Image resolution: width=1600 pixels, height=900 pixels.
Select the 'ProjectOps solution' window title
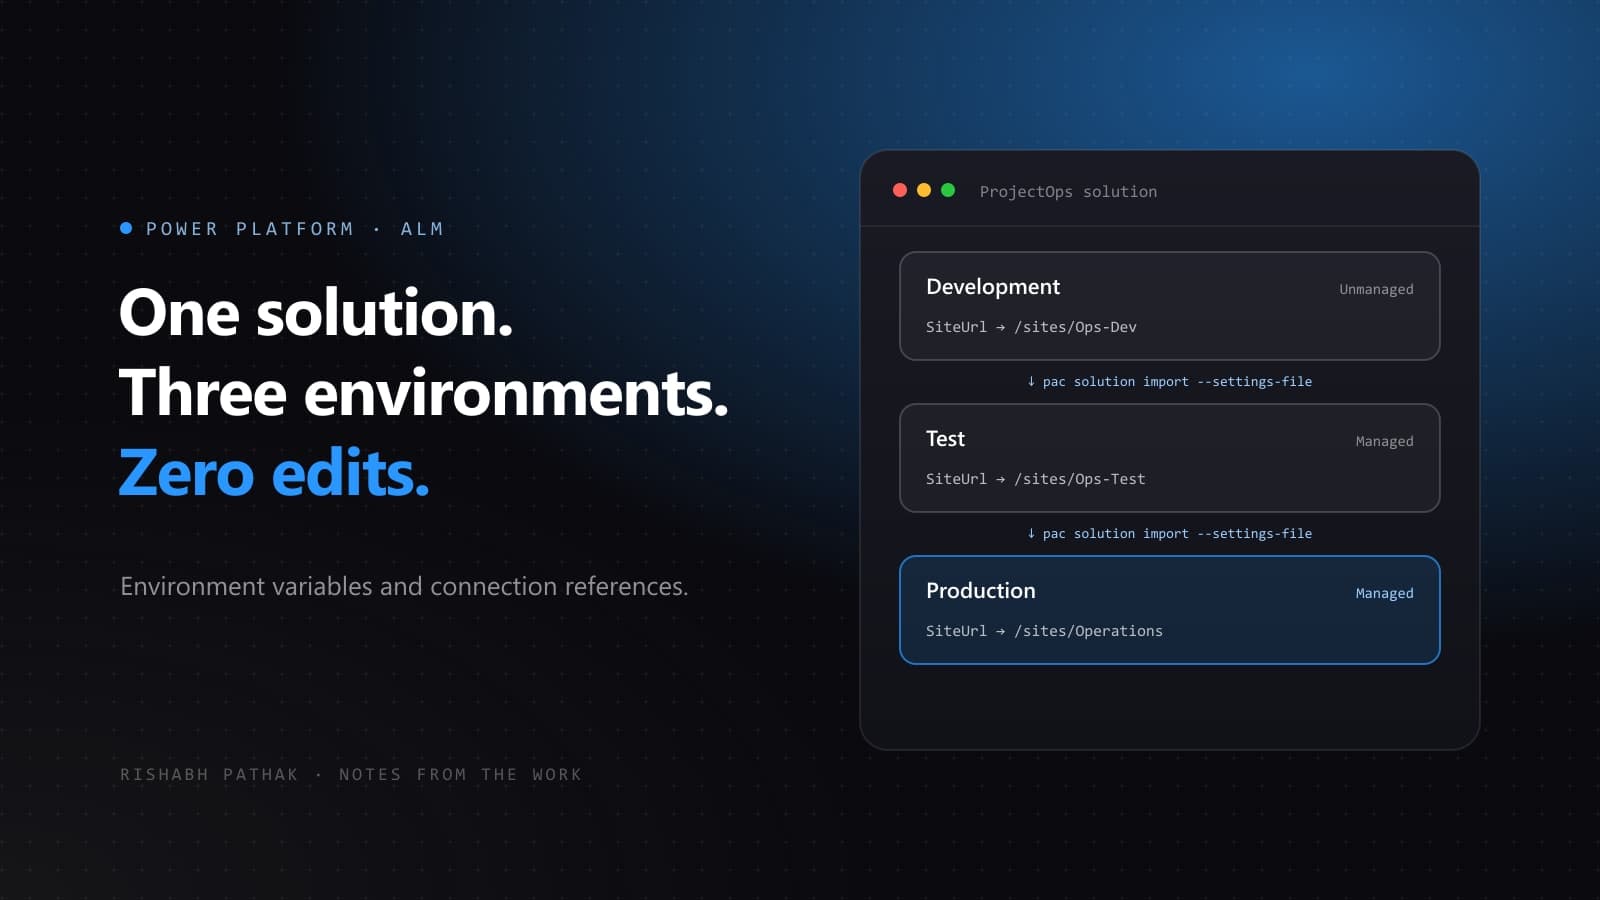(x=1068, y=191)
